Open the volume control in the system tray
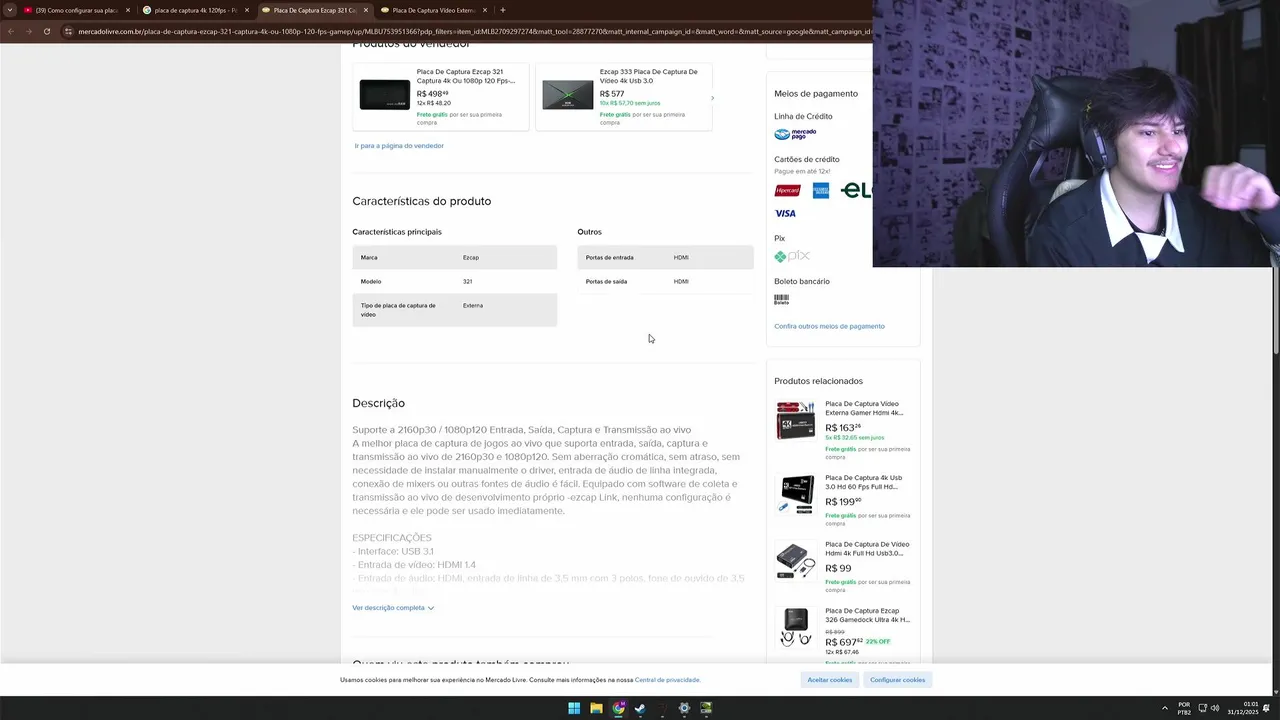 [1215, 708]
